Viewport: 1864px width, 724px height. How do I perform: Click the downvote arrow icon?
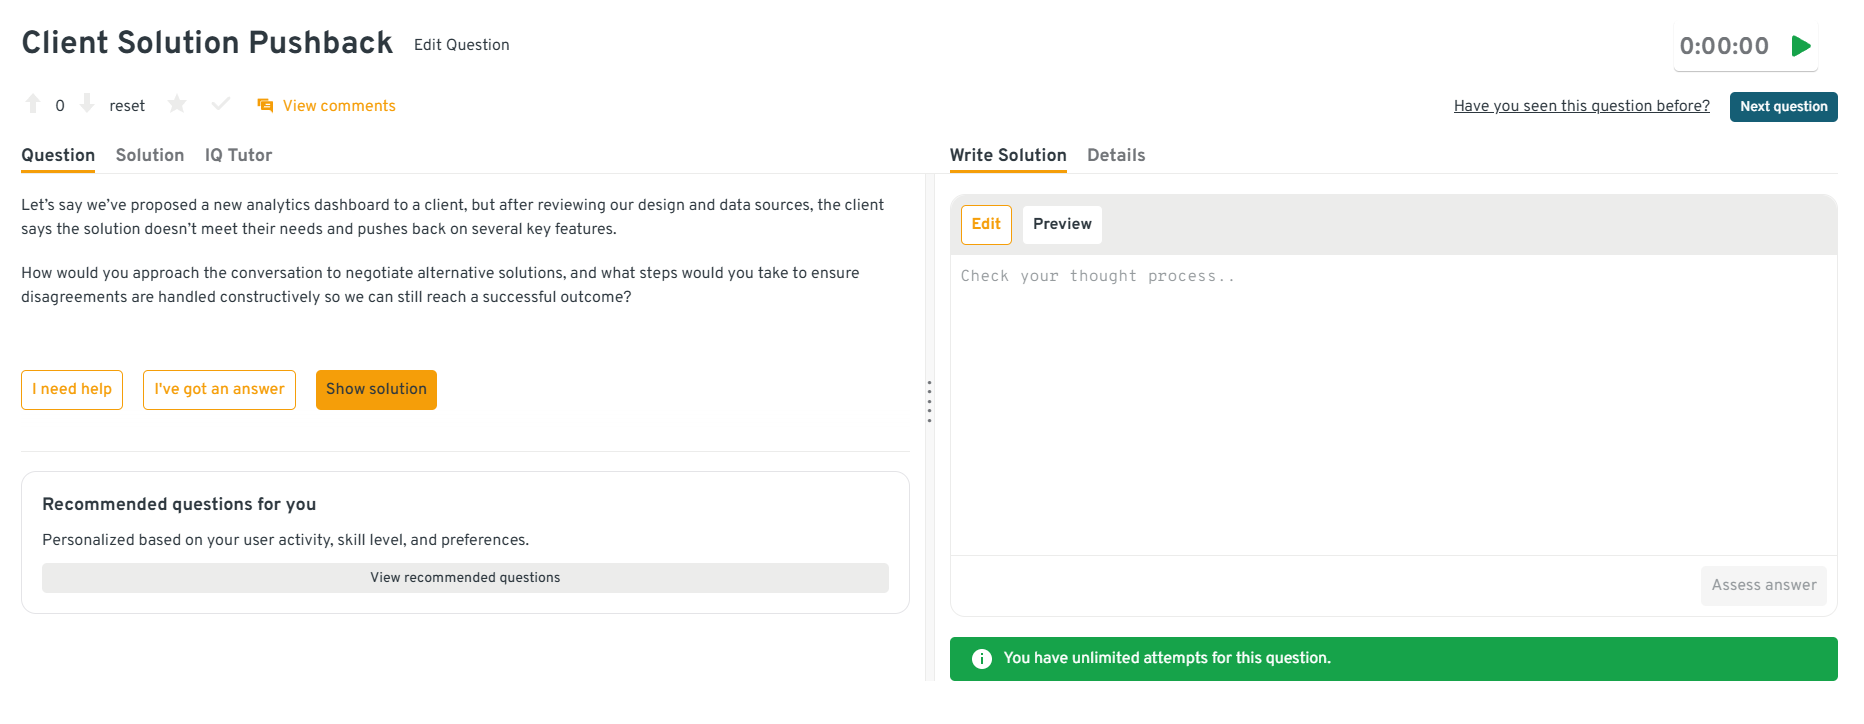87,104
